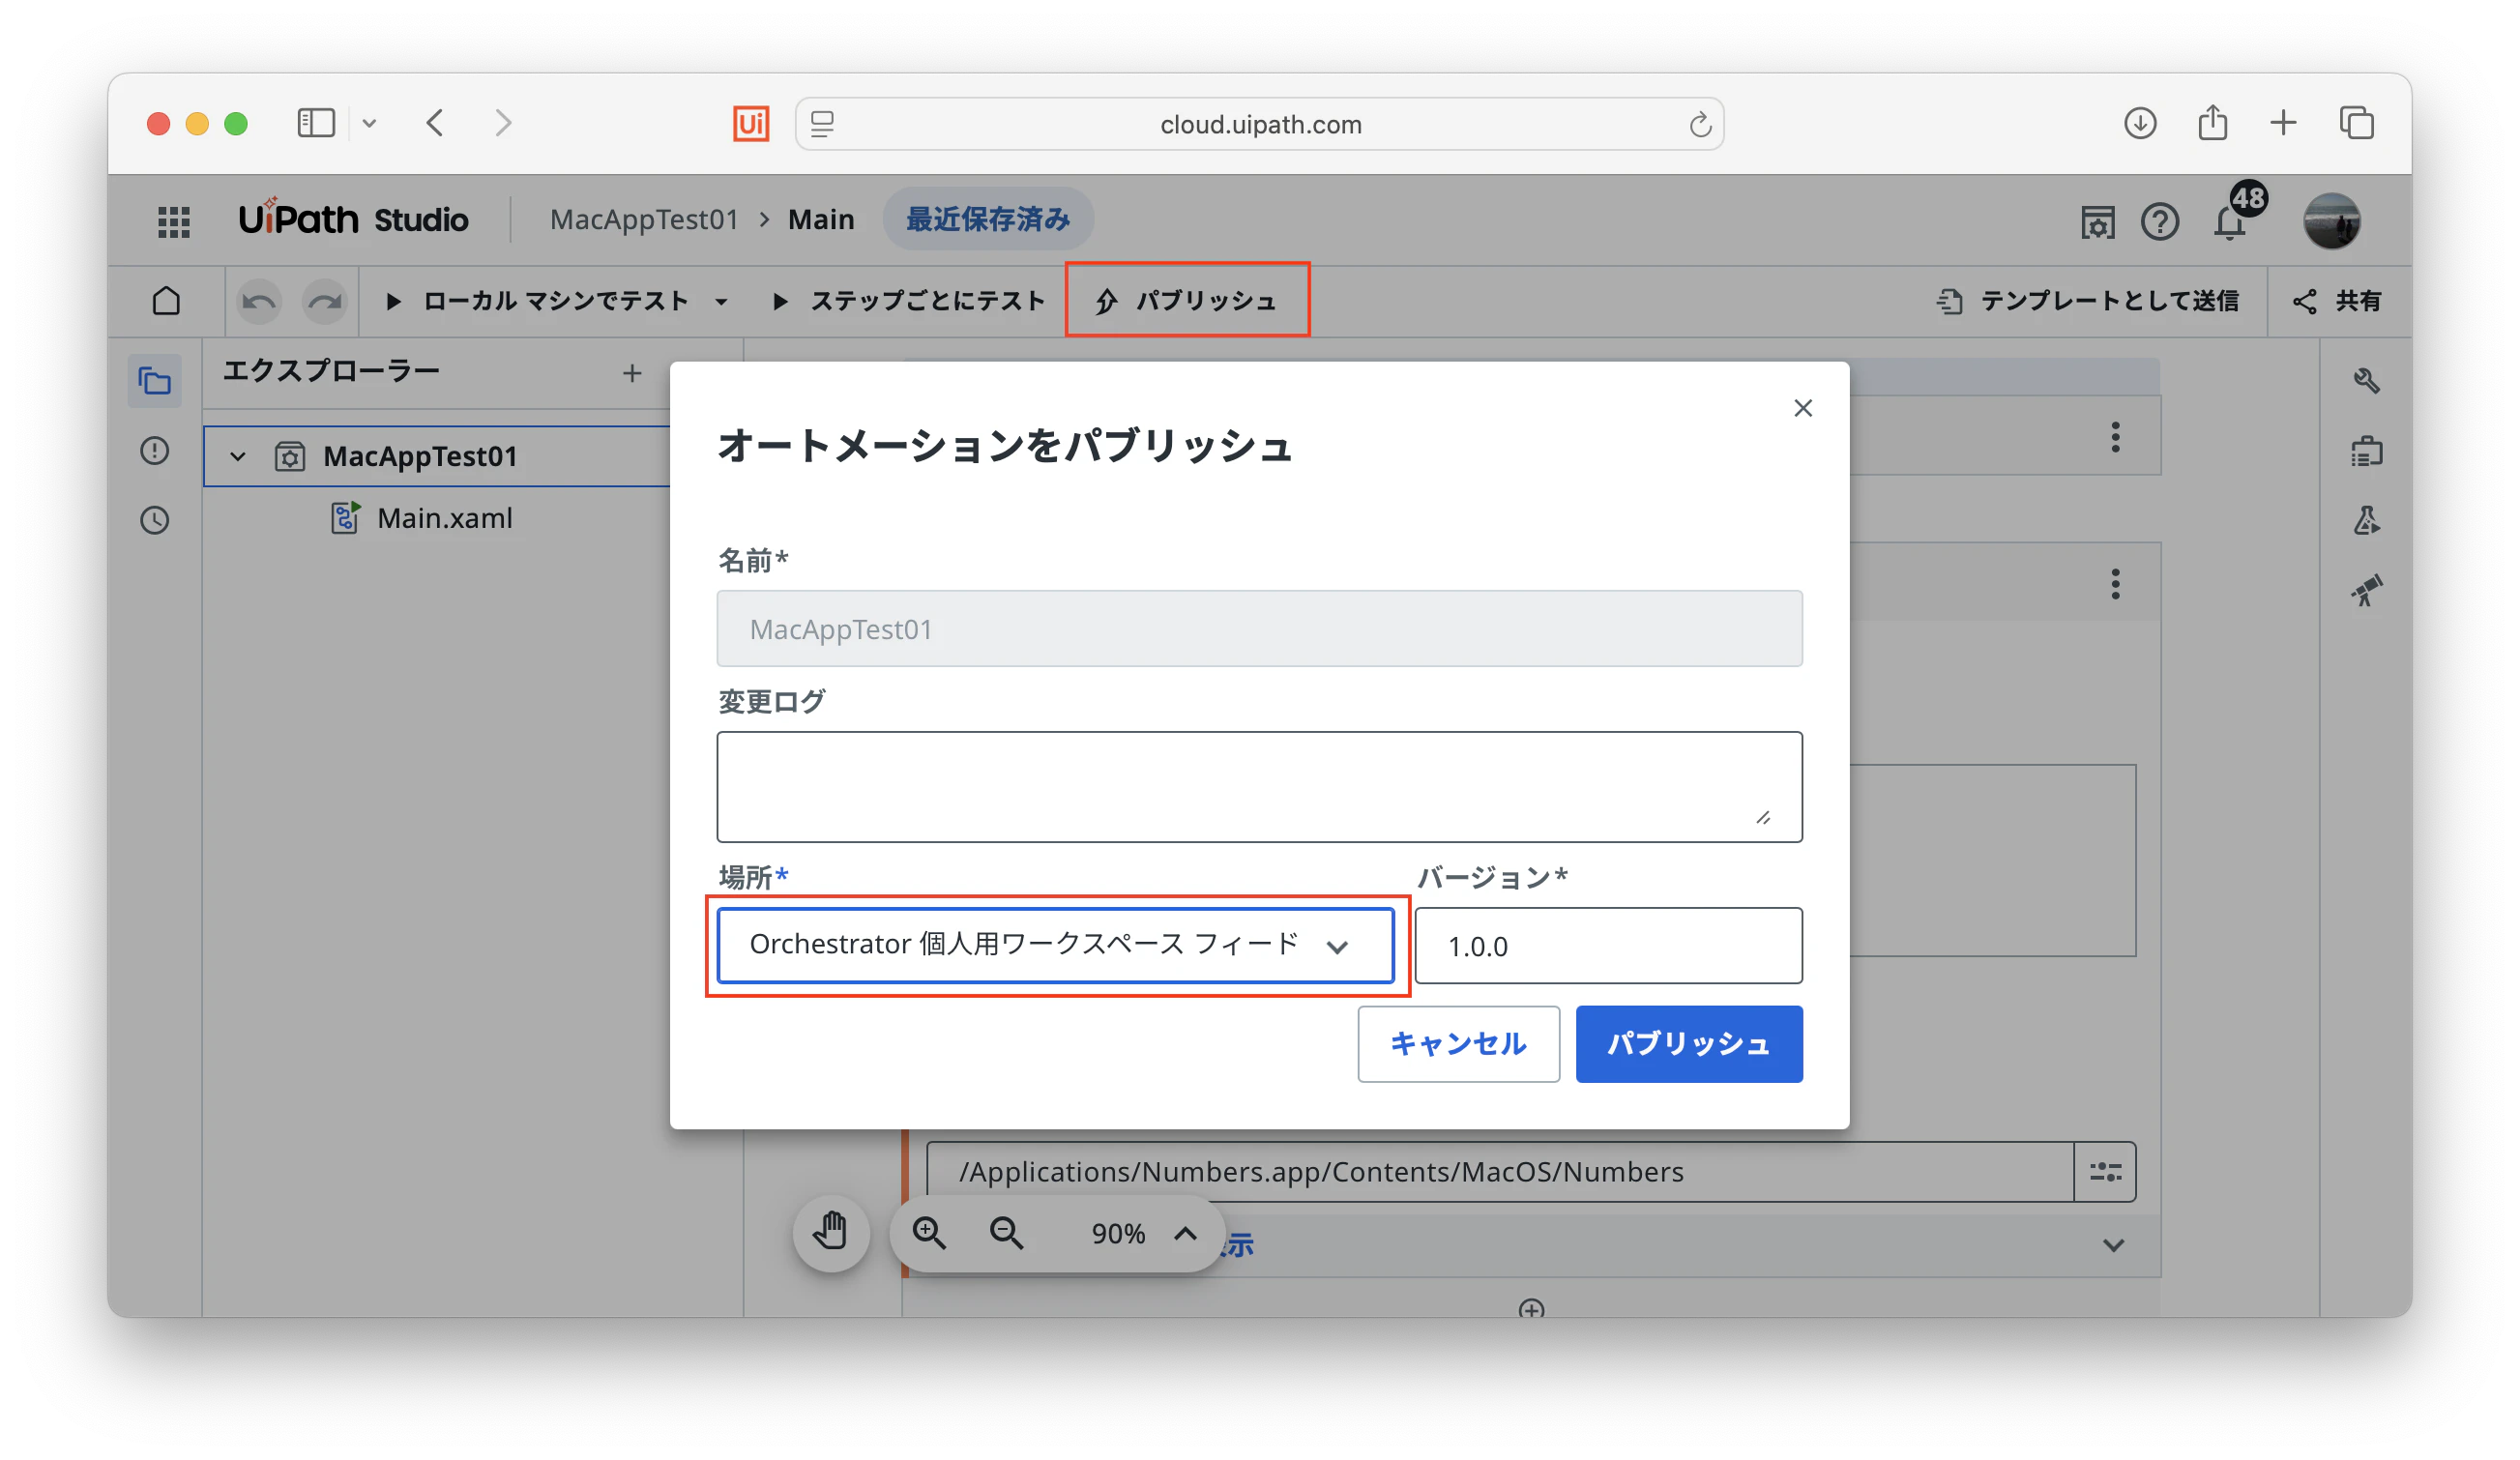2520x1460 pixels.
Task: Open the user profile avatar
Action: pos(2332,221)
